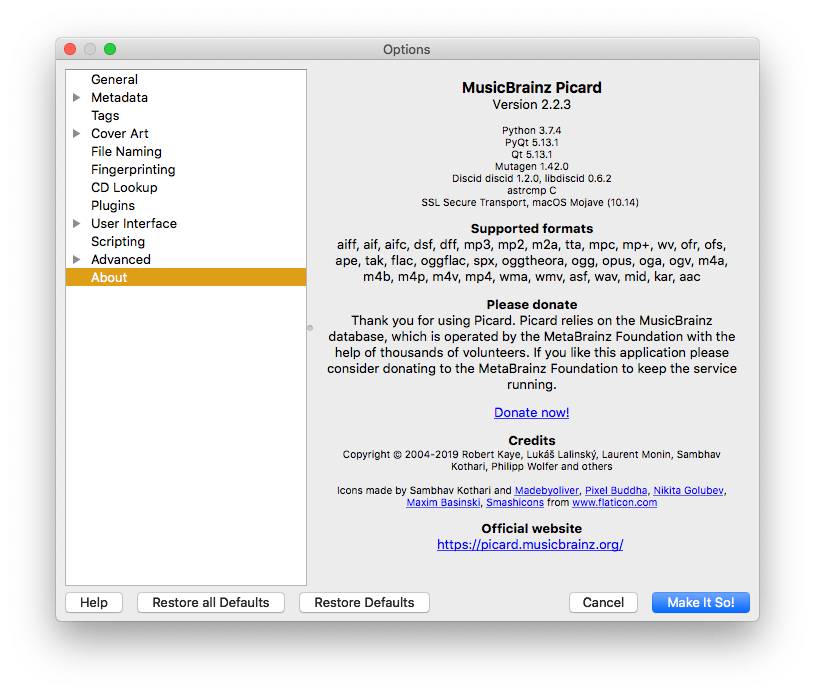Viewport: 815px width, 695px height.
Task: Click Restore all Defaults button
Action: pos(211,602)
